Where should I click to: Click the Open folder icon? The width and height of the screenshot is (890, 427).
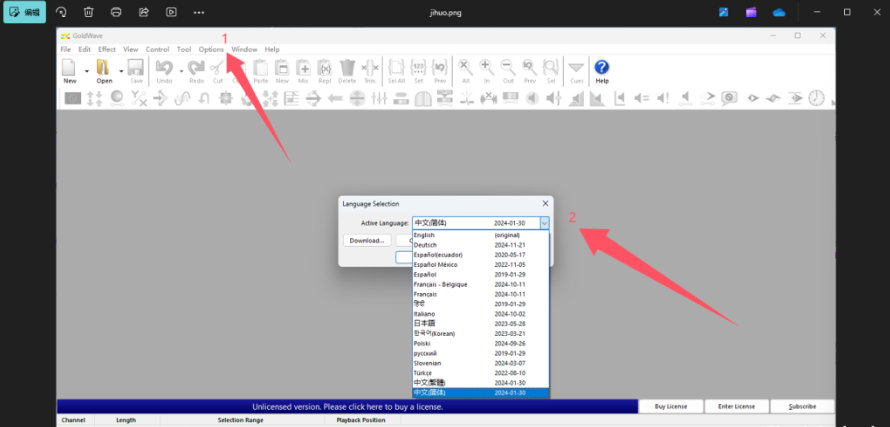click(x=103, y=68)
